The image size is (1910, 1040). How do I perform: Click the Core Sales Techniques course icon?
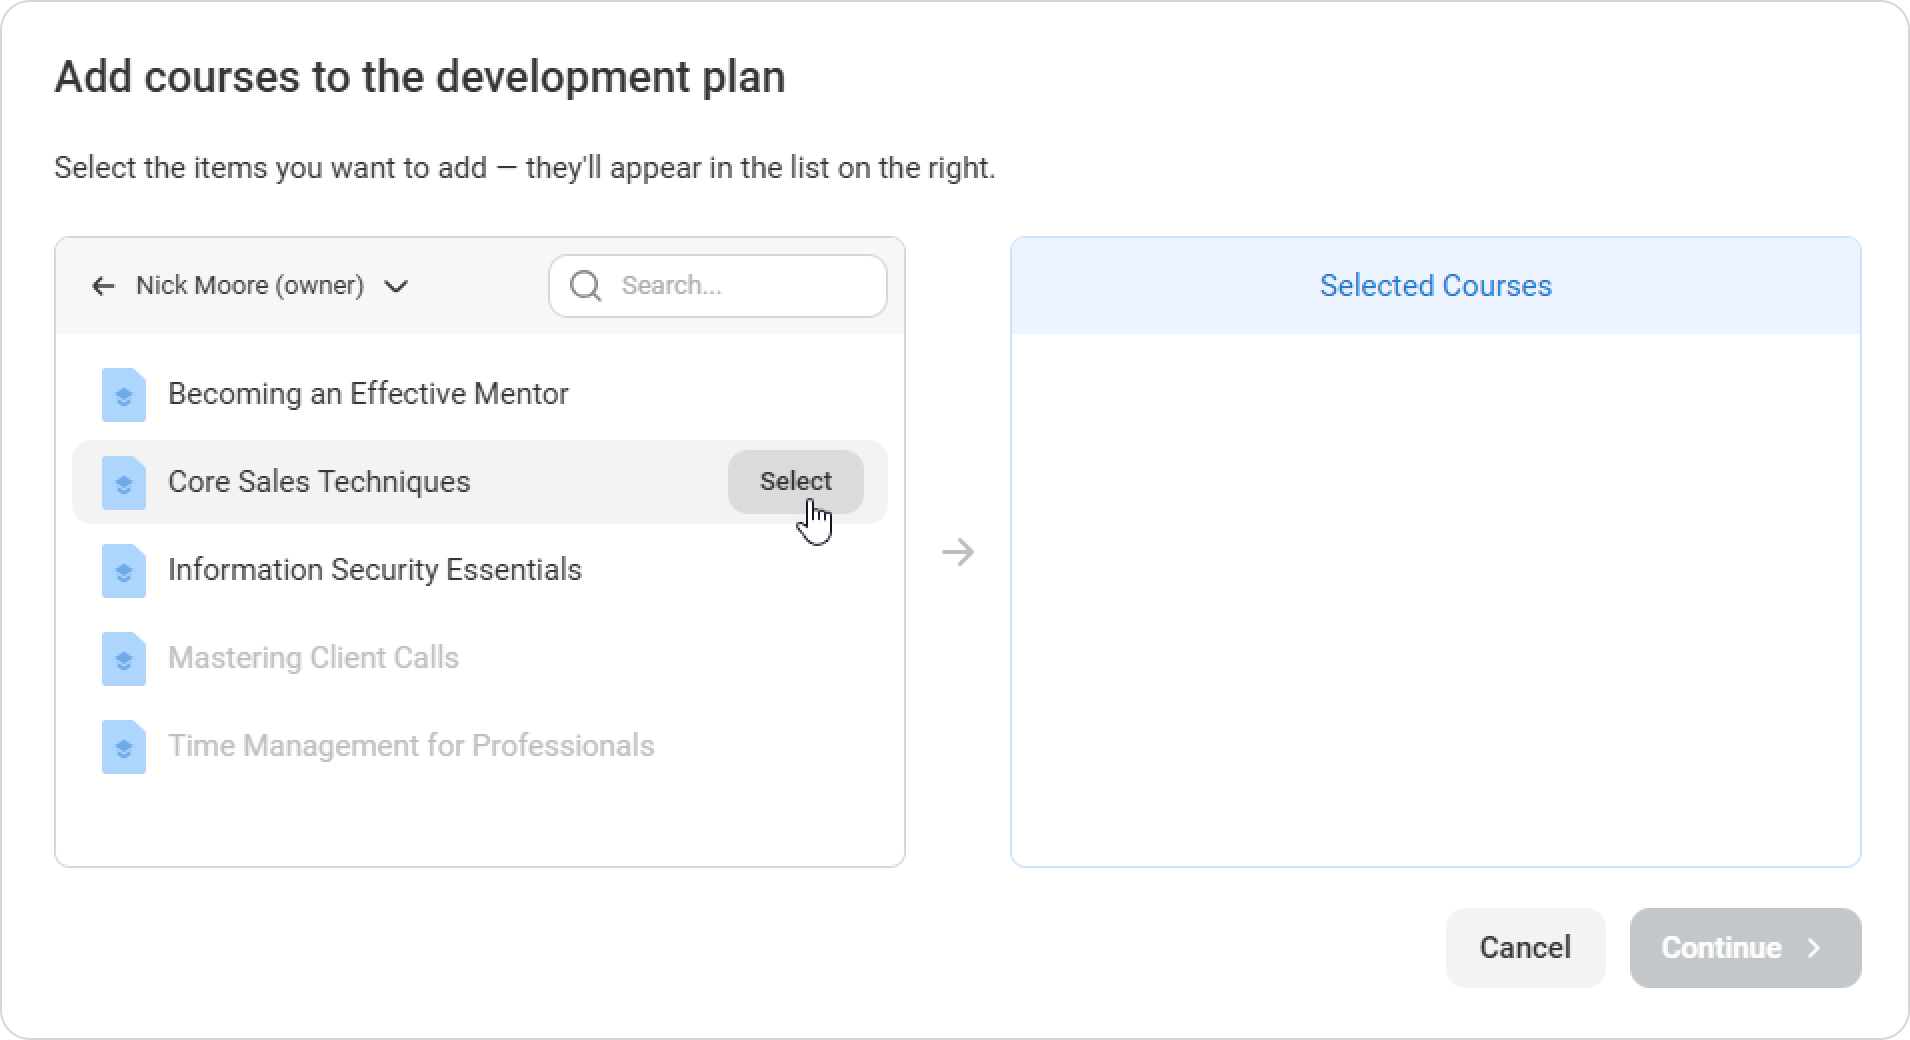coord(124,483)
